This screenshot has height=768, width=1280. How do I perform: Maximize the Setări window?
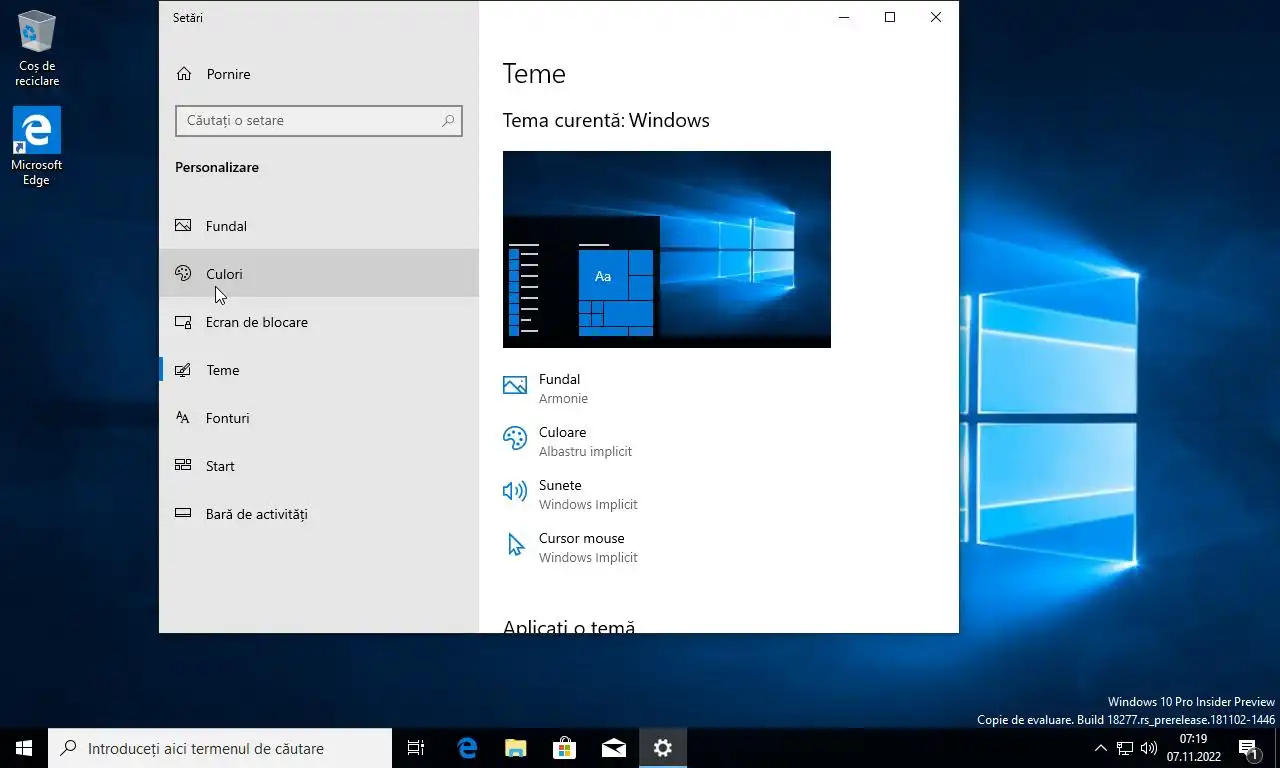[x=890, y=17]
